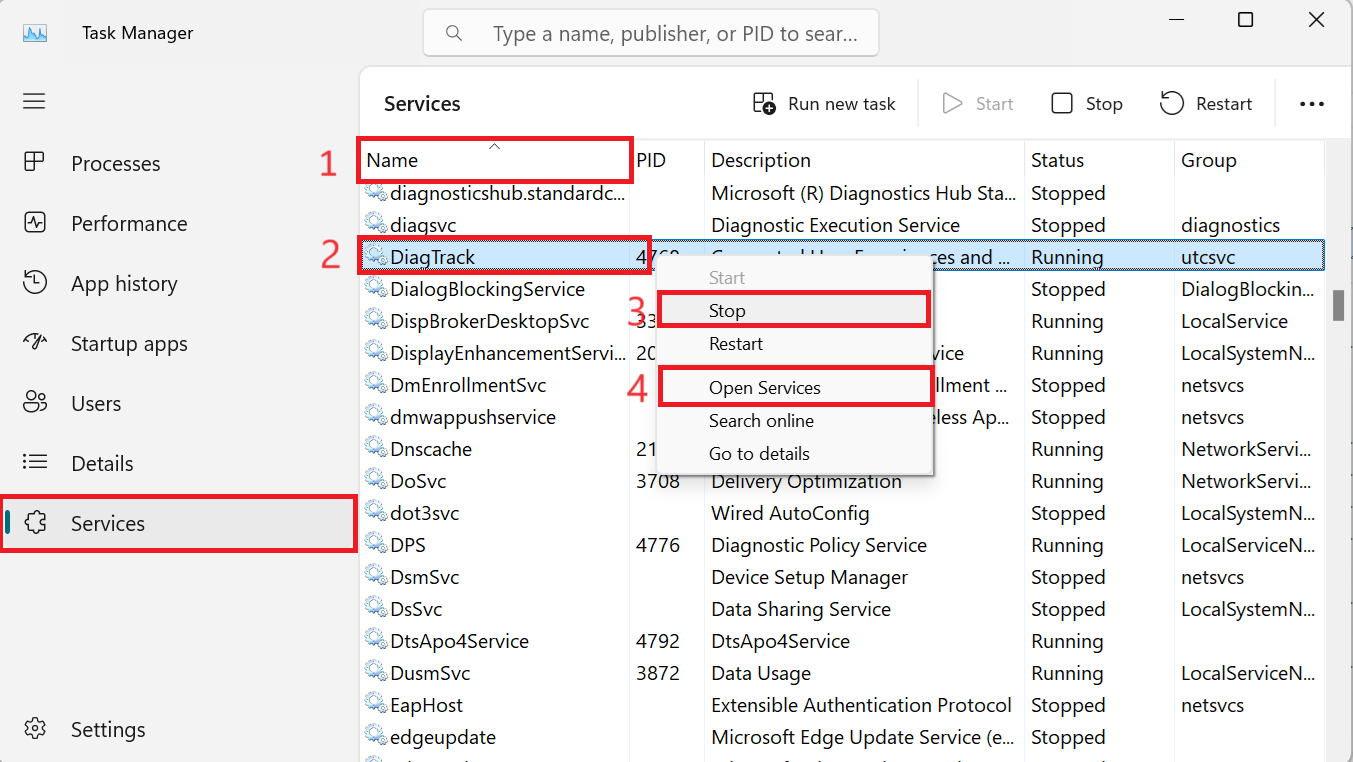Click the Run new task icon
Viewport: 1353px width, 762px height.
pos(764,104)
